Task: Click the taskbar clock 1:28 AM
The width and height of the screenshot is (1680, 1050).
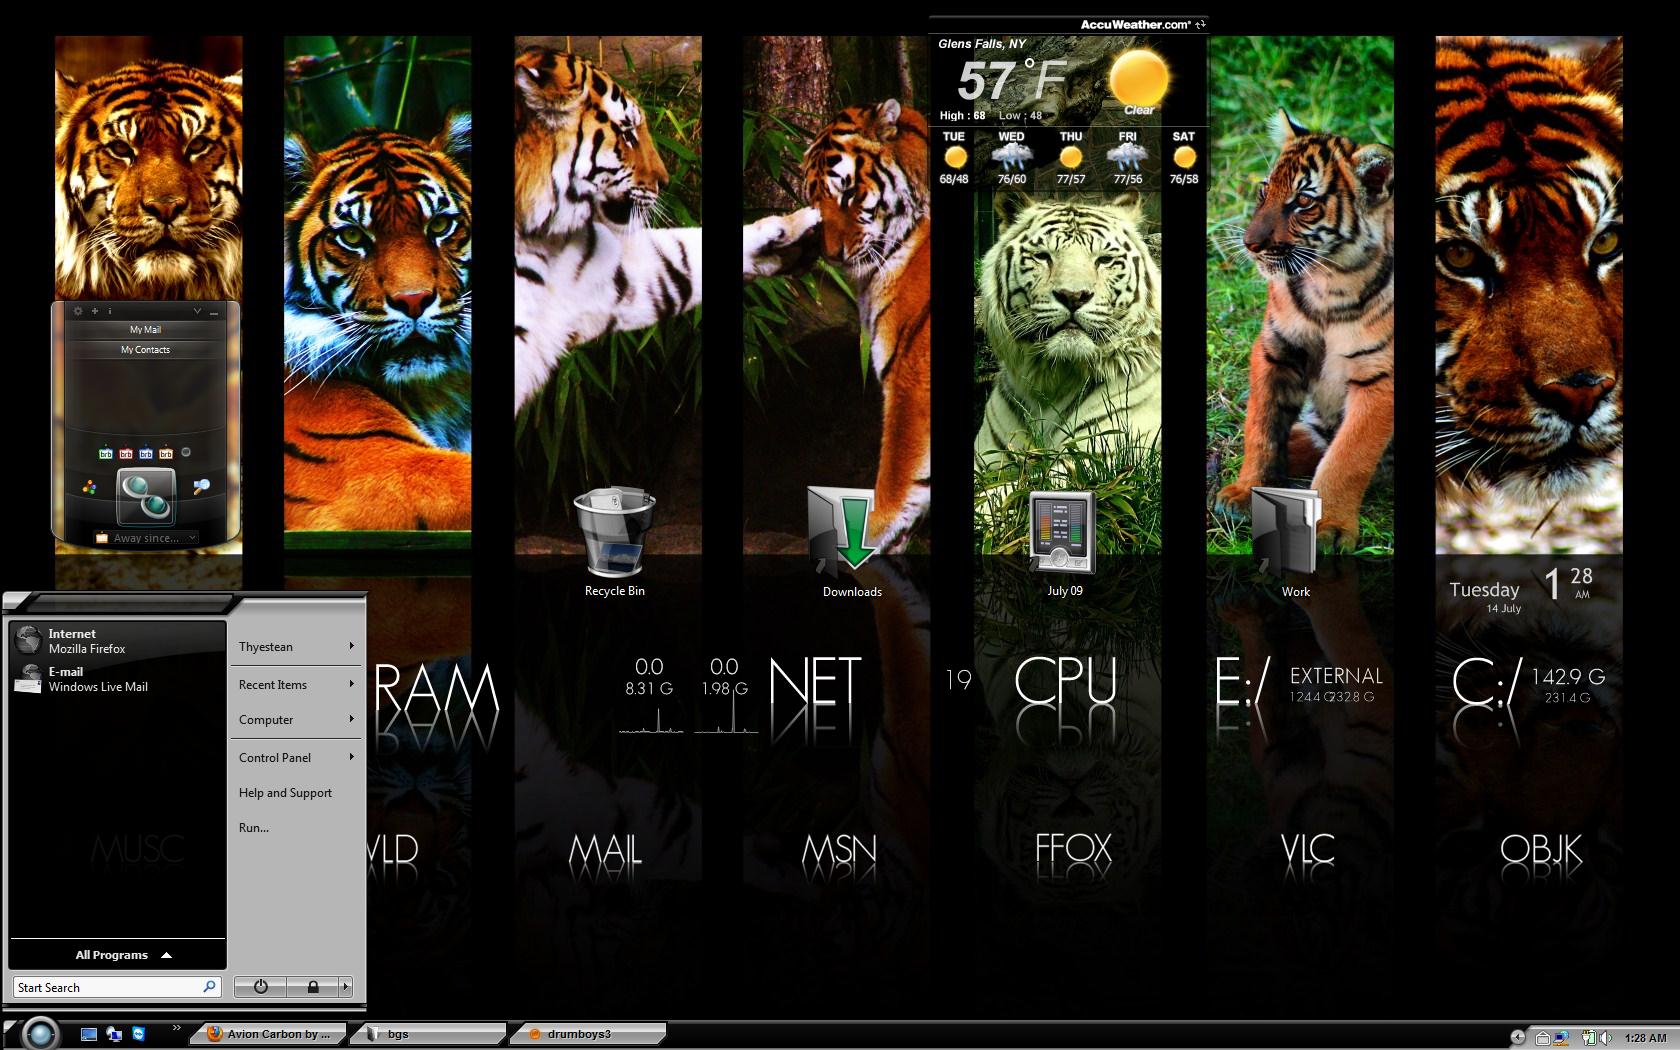Action: [x=1645, y=1038]
